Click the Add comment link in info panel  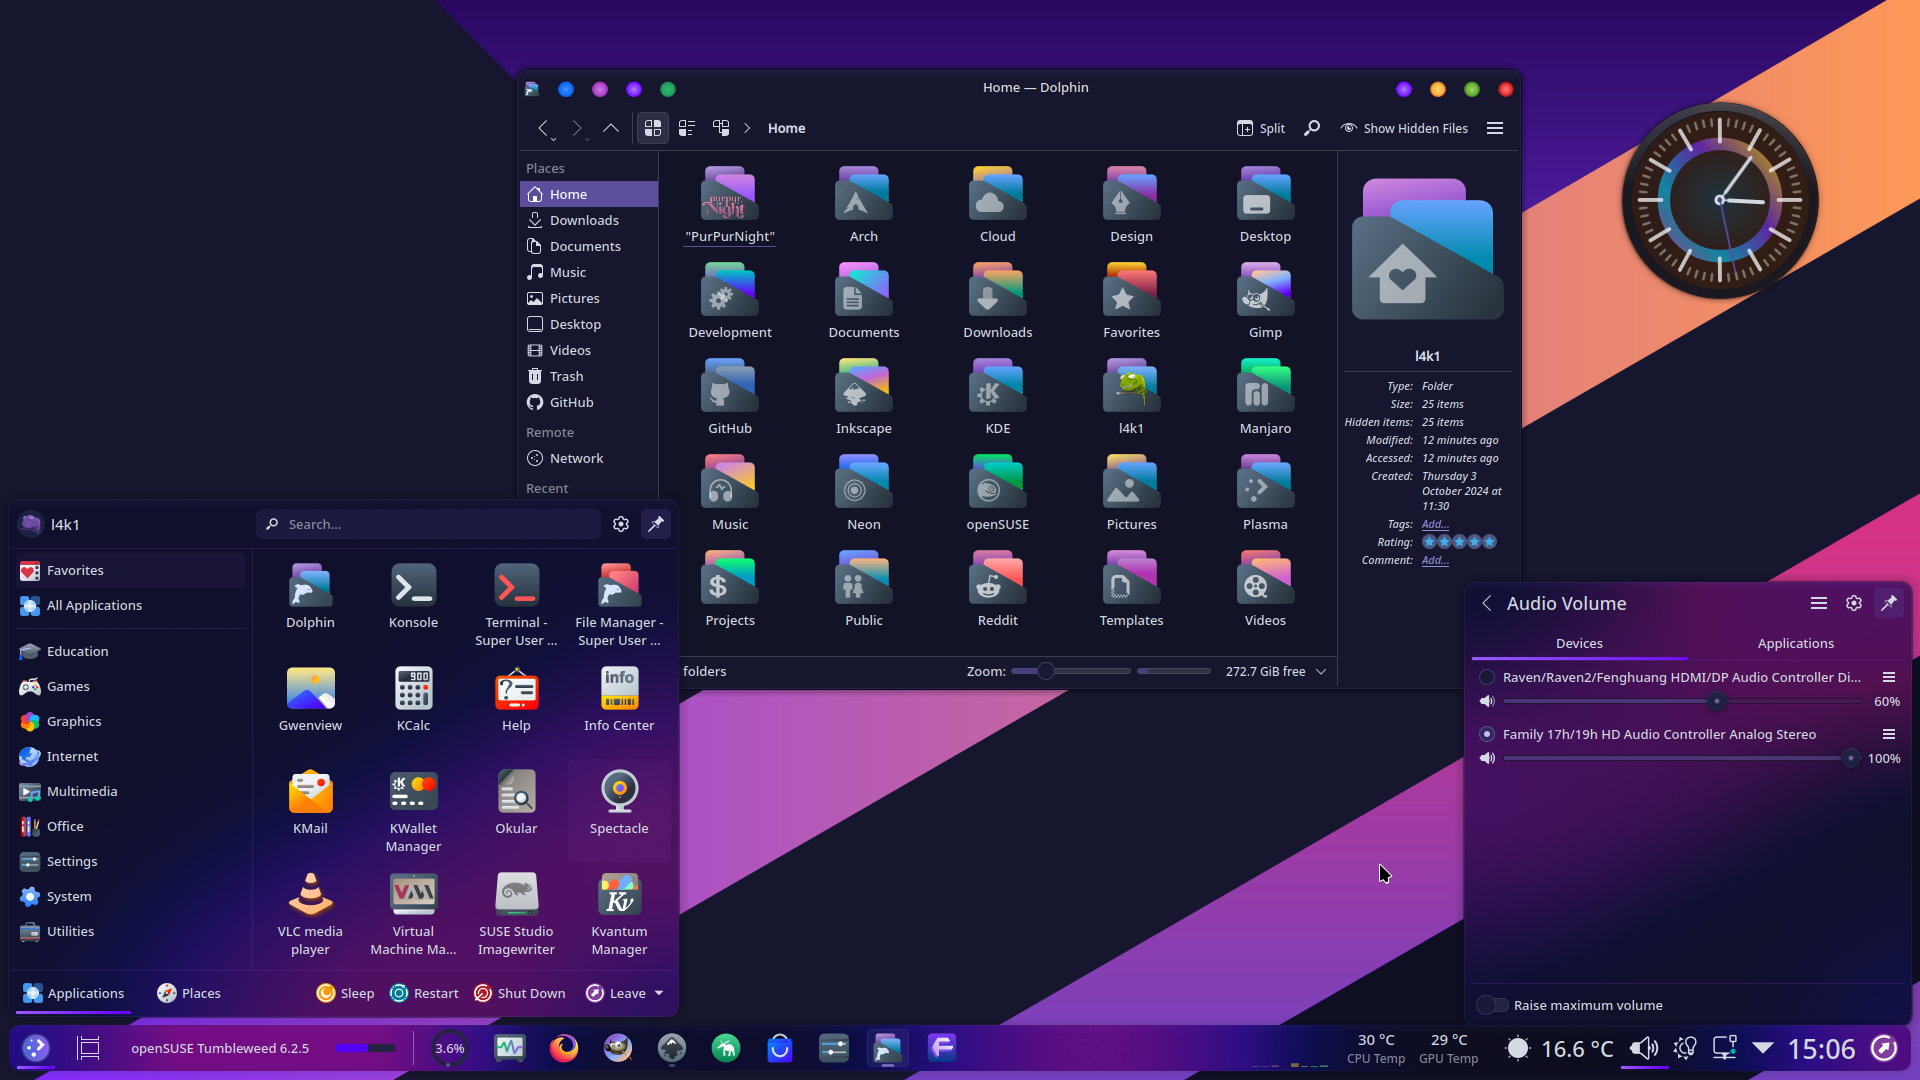pyautogui.click(x=1435, y=560)
